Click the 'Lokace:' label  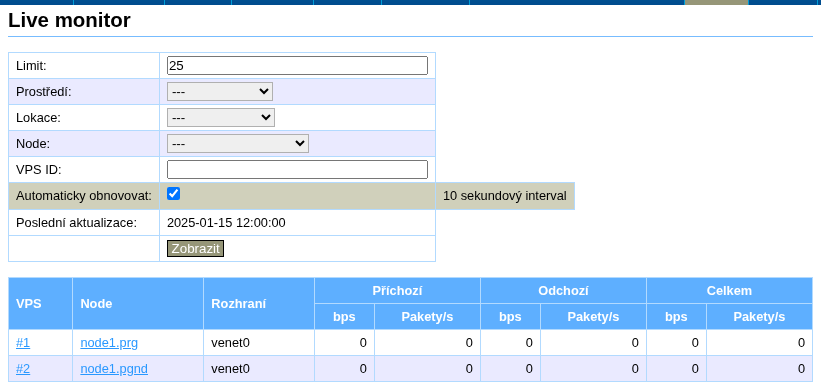point(38,117)
